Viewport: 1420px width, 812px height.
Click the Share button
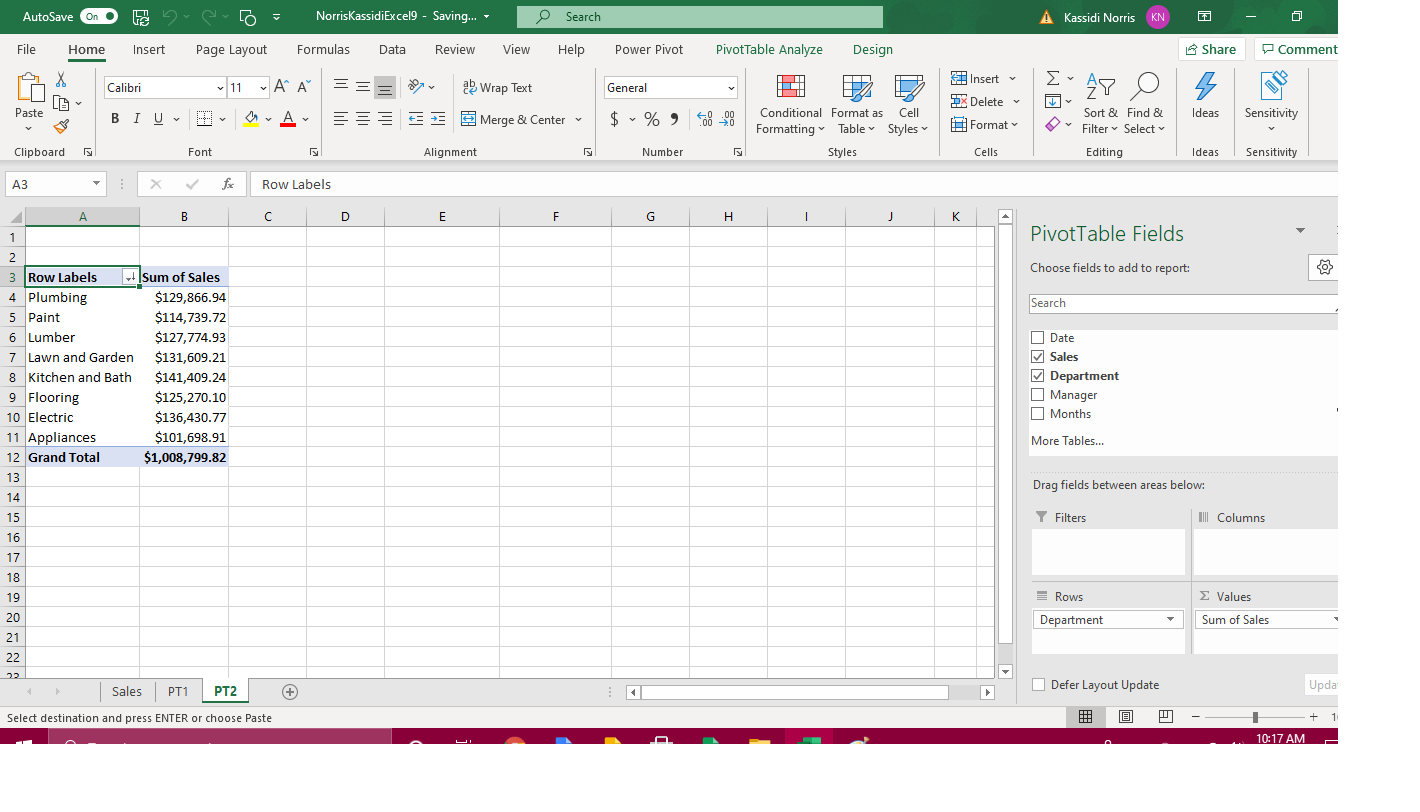point(1210,49)
